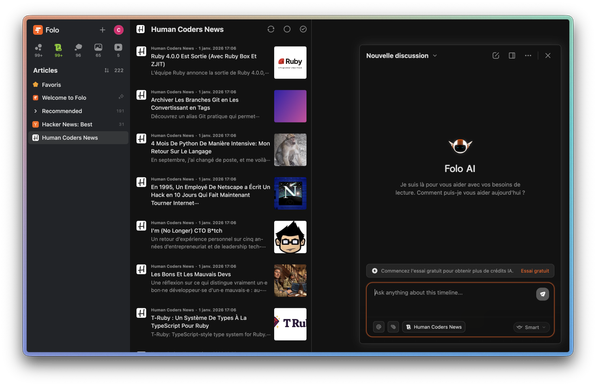This screenshot has width=596, height=386.
Task: Click the pin icon on Welcome to Folo
Action: [121, 97]
